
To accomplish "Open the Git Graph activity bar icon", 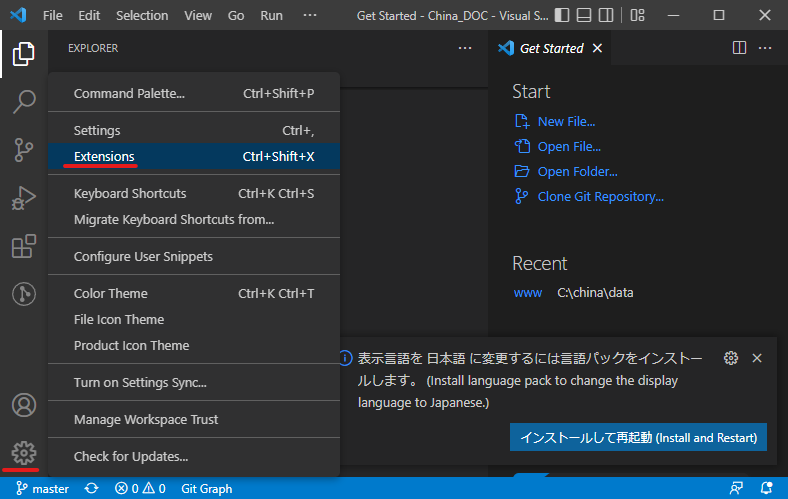I will pyautogui.click(x=24, y=294).
